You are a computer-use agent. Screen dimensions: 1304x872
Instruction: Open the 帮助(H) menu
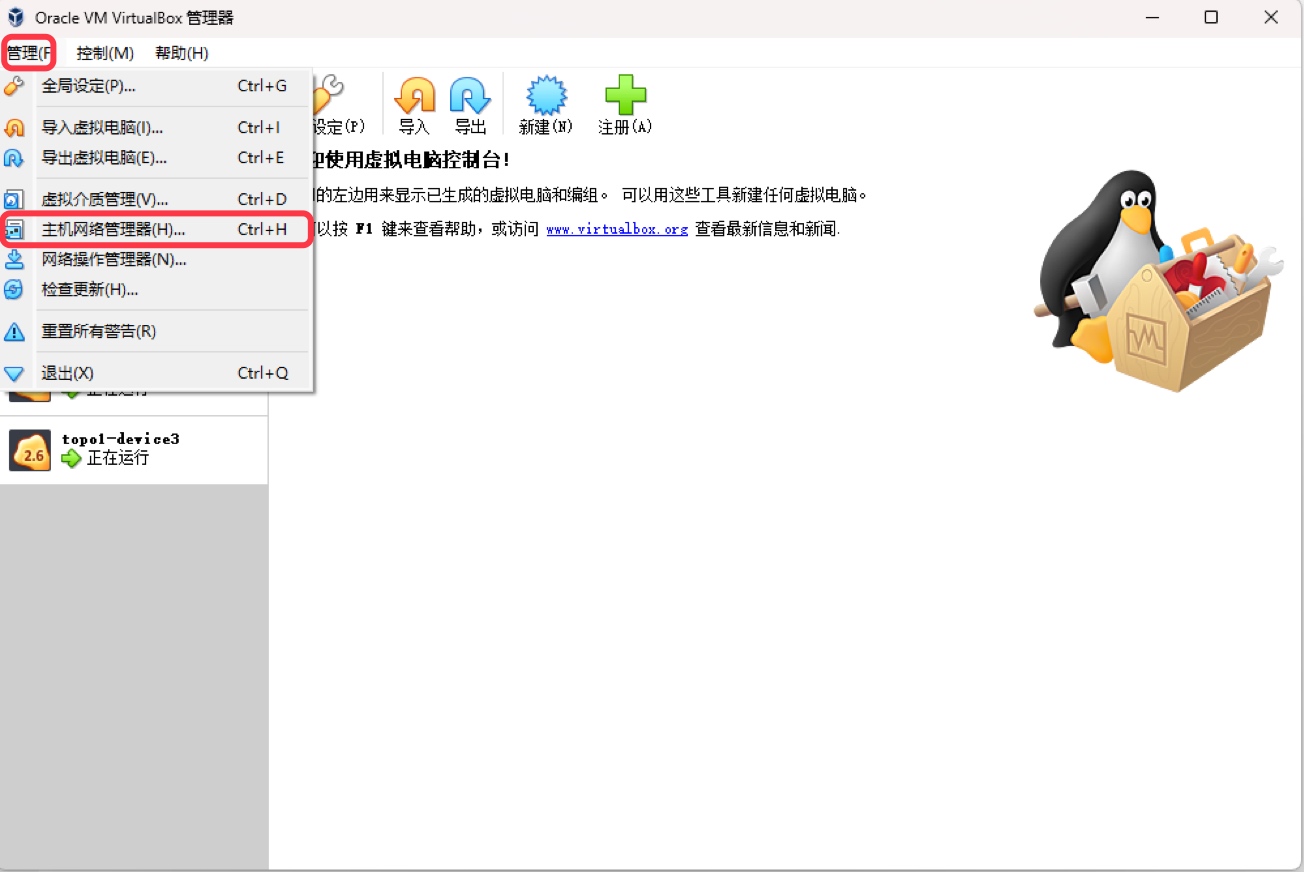click(181, 53)
